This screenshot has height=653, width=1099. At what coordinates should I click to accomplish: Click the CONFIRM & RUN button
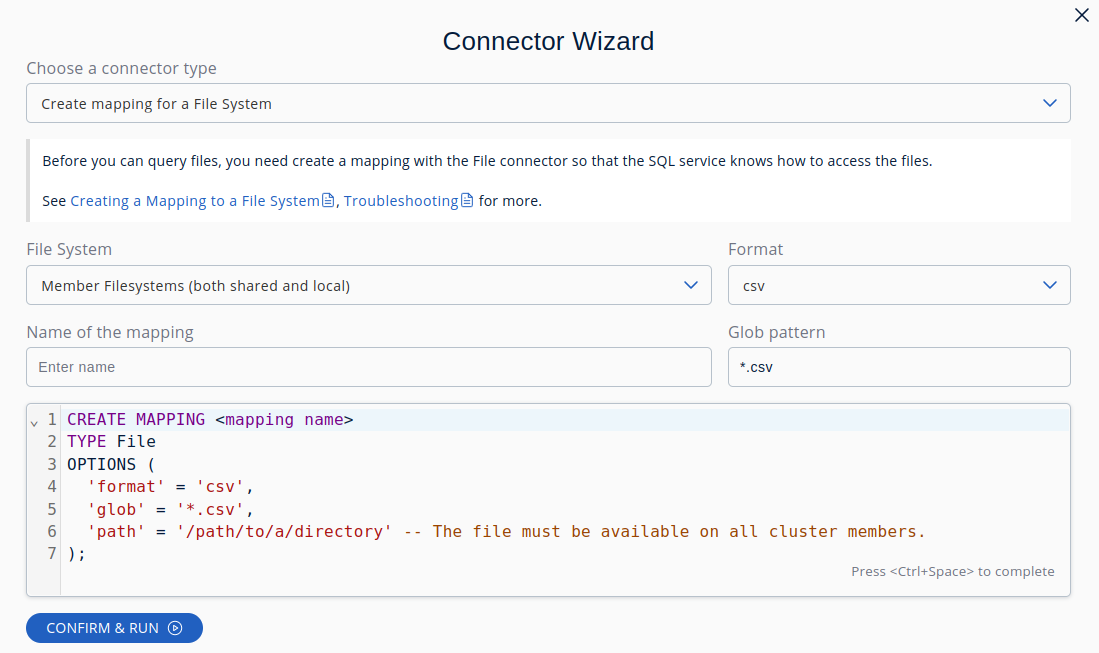point(114,628)
